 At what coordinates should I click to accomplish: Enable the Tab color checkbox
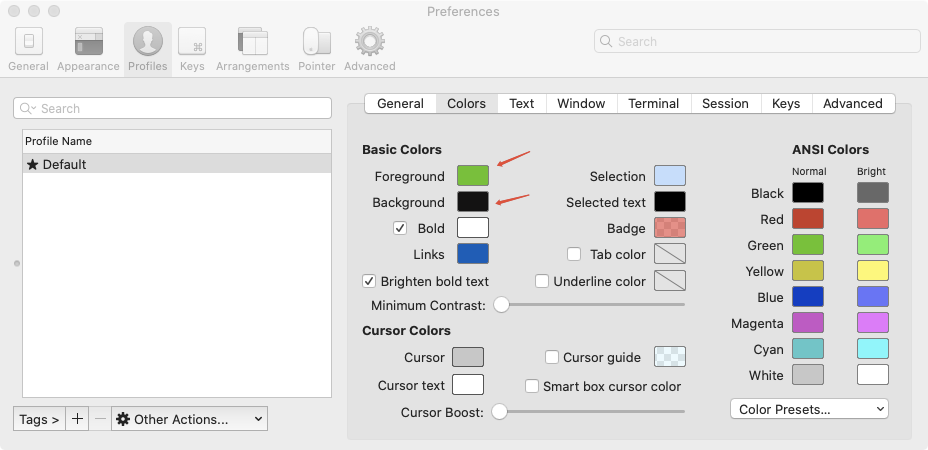click(x=573, y=254)
